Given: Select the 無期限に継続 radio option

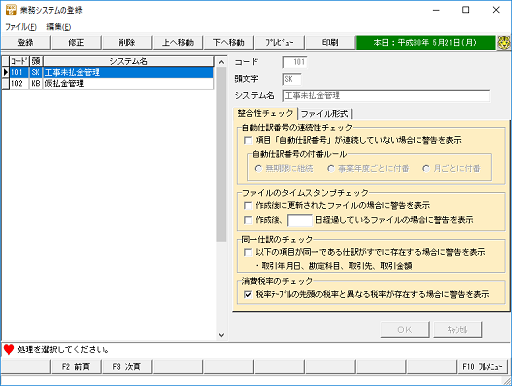Looking at the screenshot, I should pos(258,169).
